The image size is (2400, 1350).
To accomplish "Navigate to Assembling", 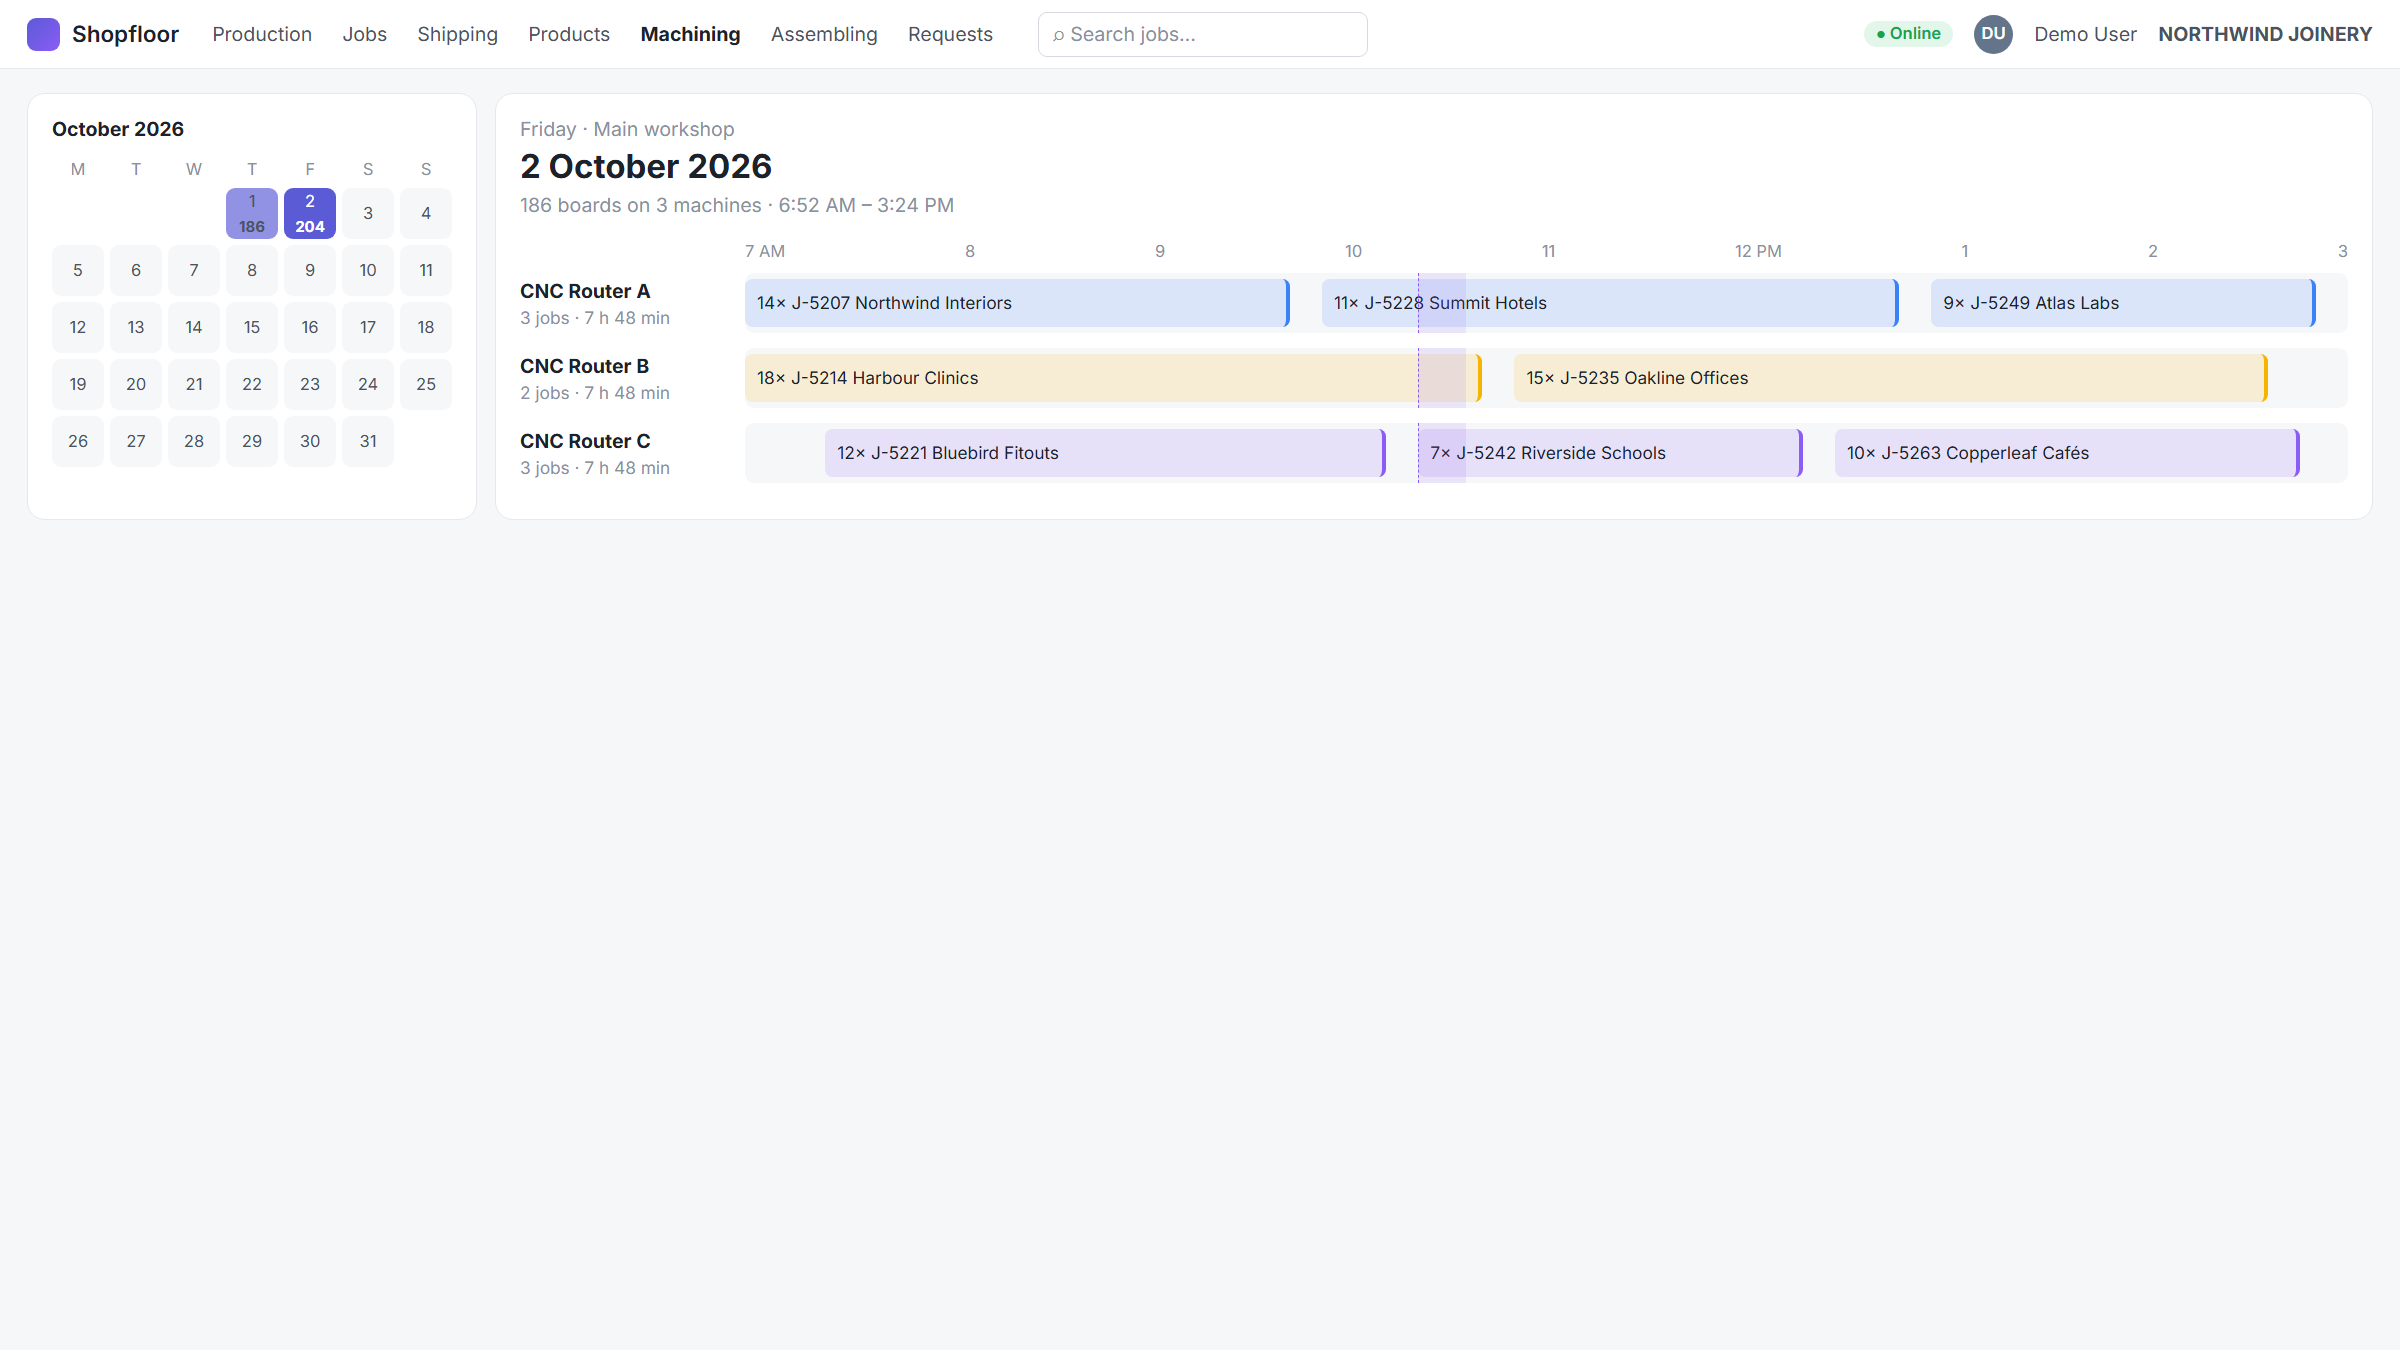I will pyautogui.click(x=824, y=34).
